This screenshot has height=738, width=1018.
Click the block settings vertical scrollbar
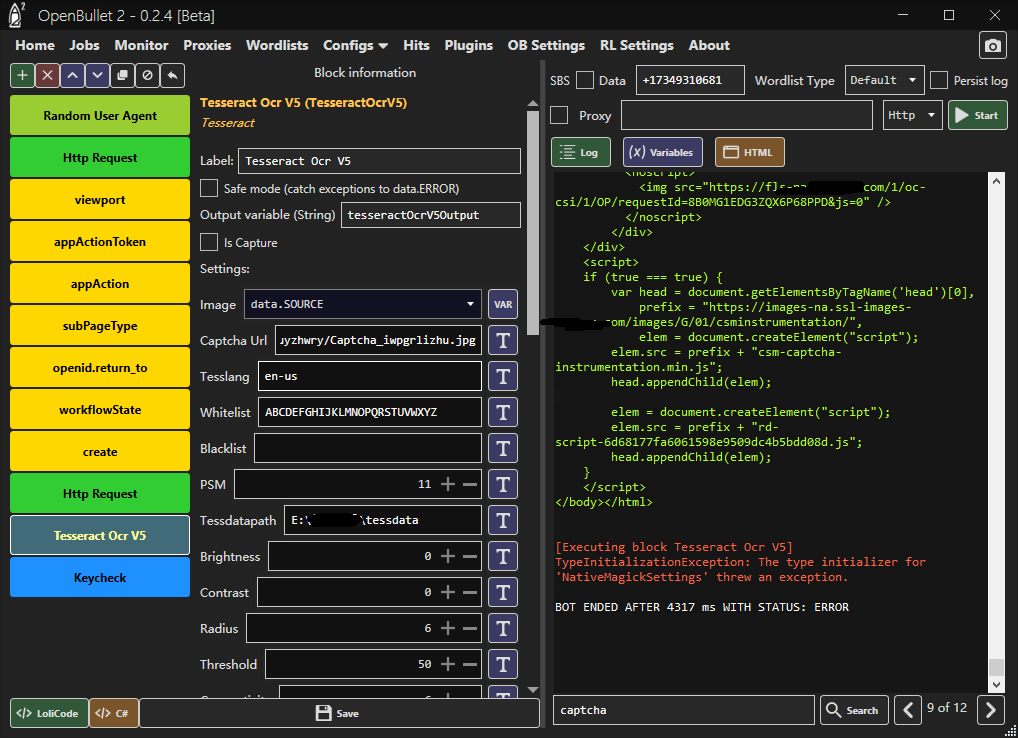(533, 222)
